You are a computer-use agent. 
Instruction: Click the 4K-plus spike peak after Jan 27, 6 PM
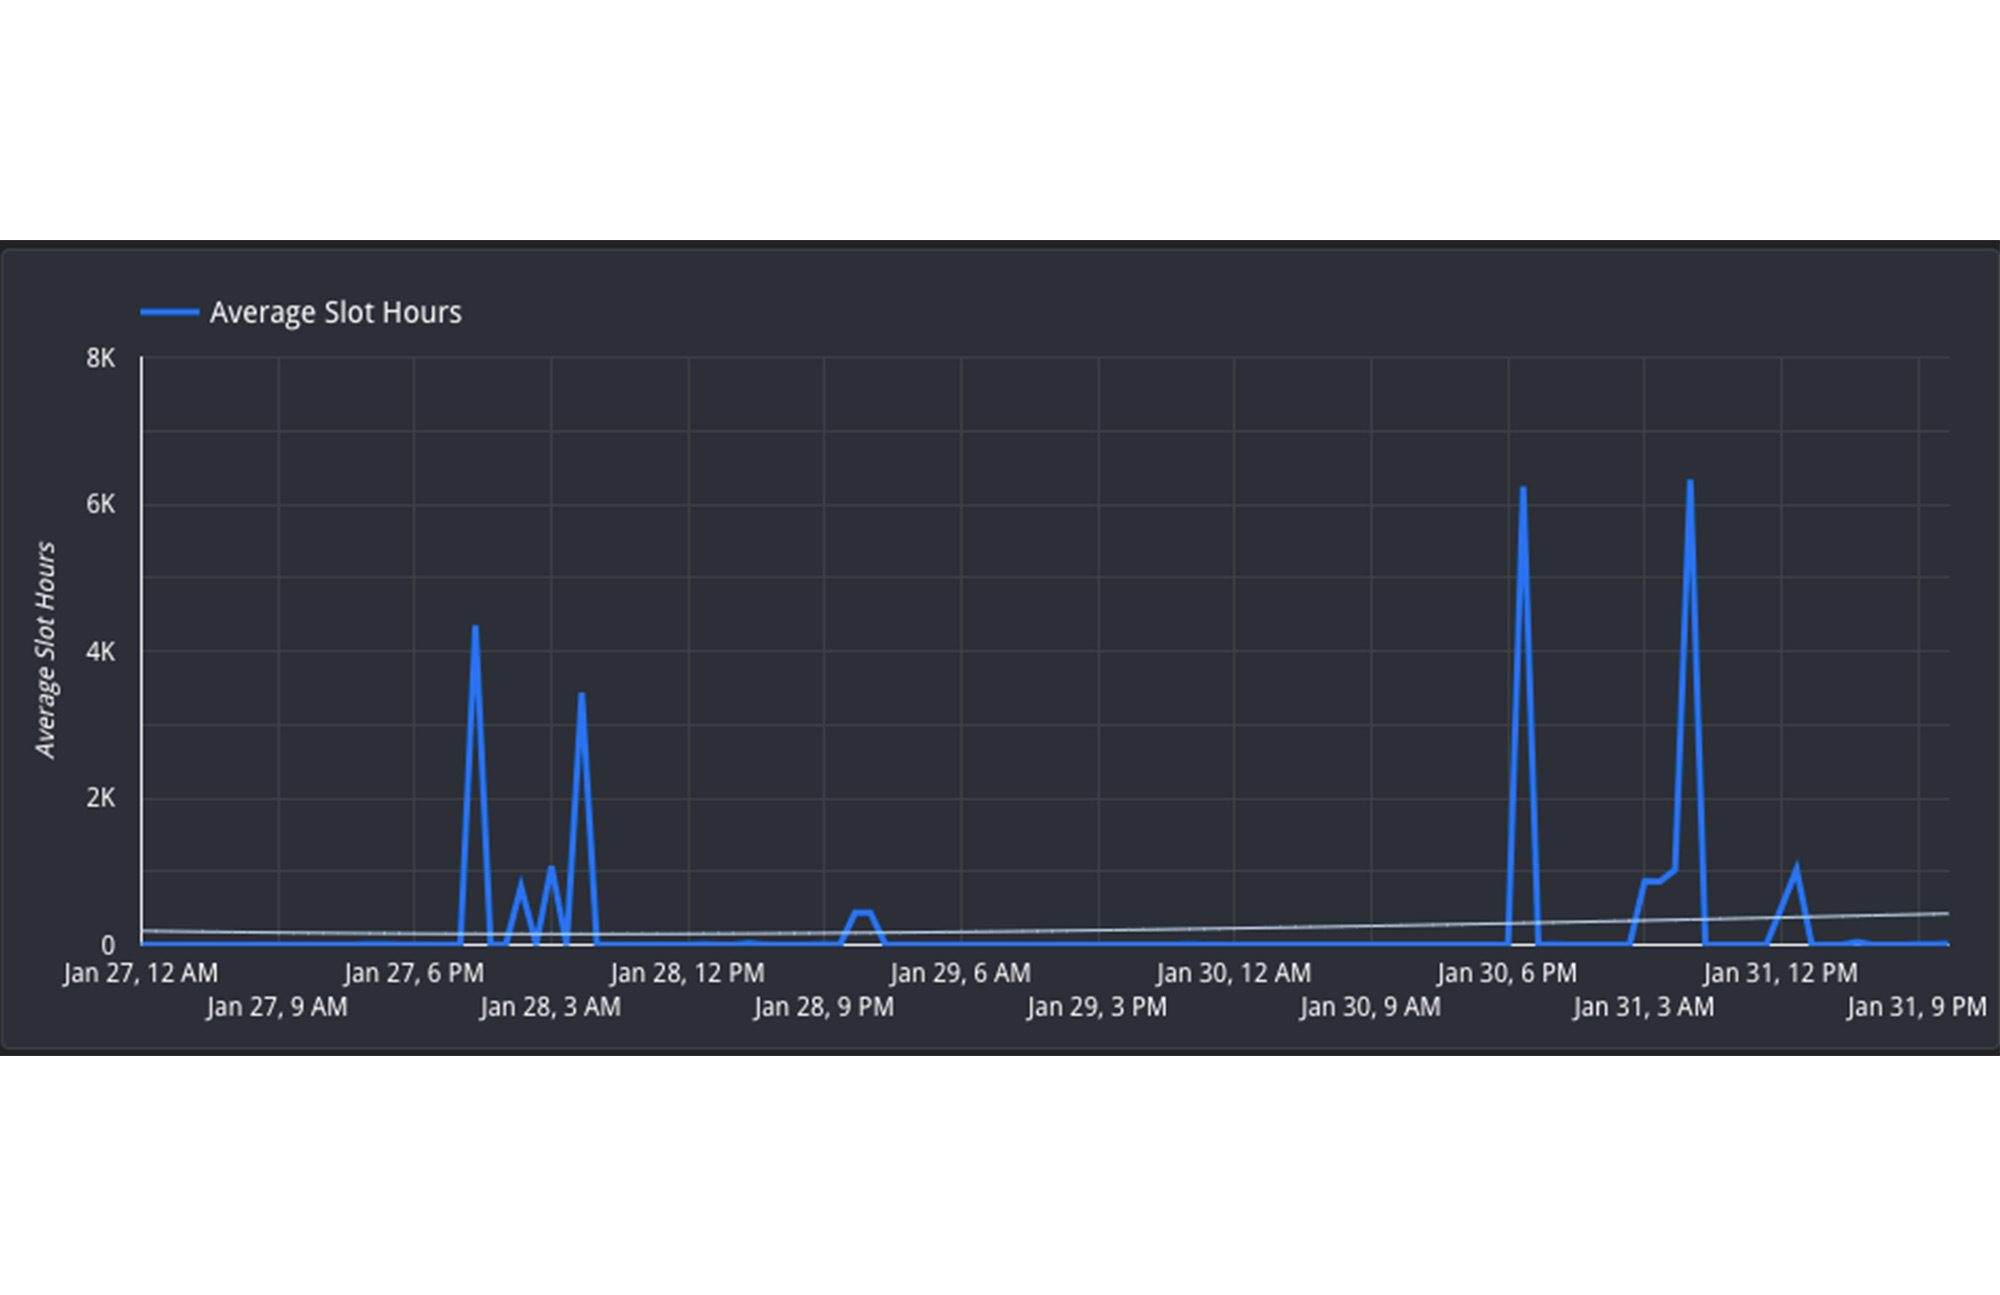[475, 627]
